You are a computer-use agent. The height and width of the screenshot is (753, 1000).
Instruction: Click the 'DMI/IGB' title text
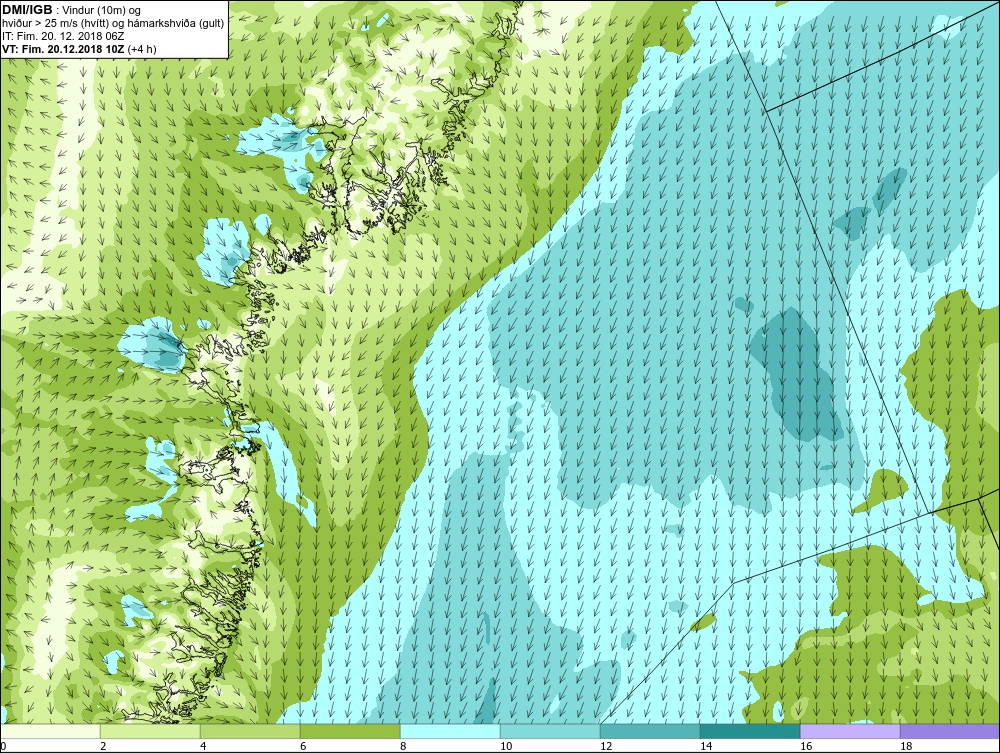pyautogui.click(x=27, y=11)
